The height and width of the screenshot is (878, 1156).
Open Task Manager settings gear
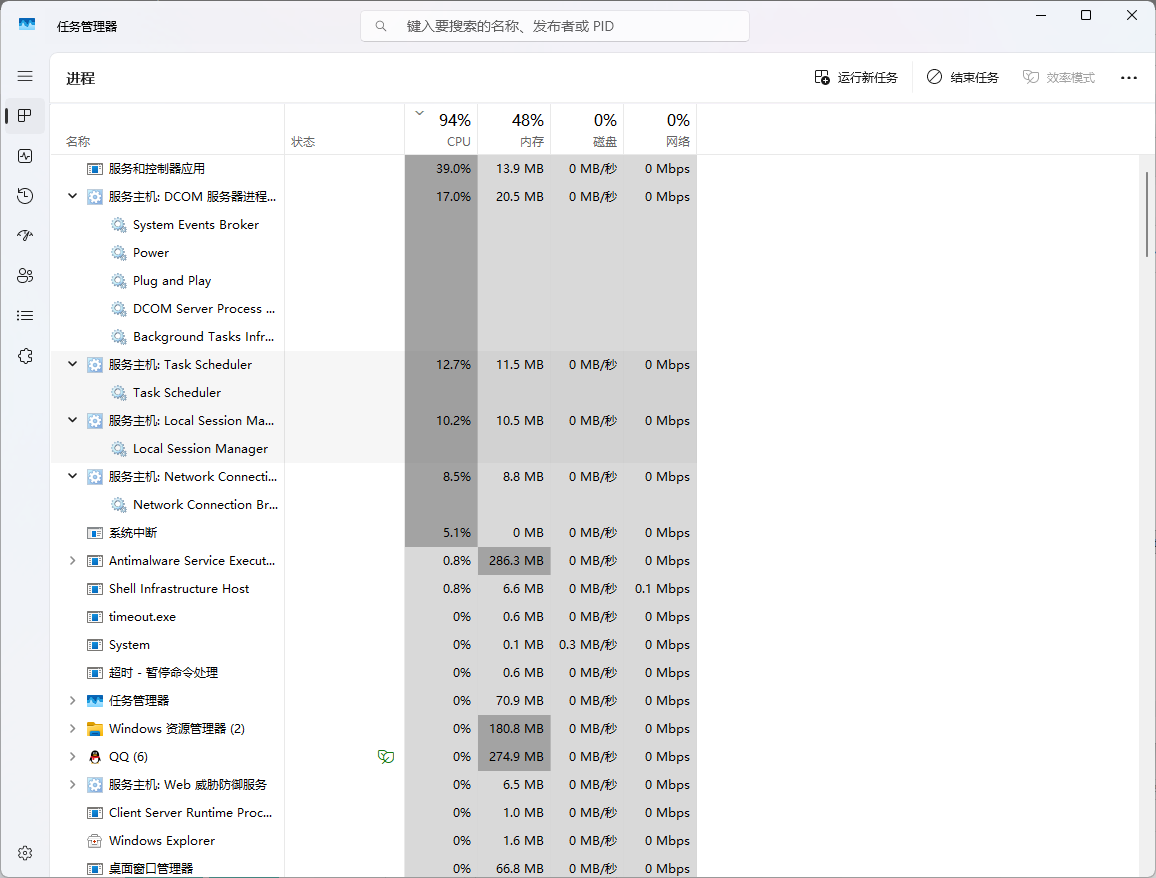[x=25, y=853]
